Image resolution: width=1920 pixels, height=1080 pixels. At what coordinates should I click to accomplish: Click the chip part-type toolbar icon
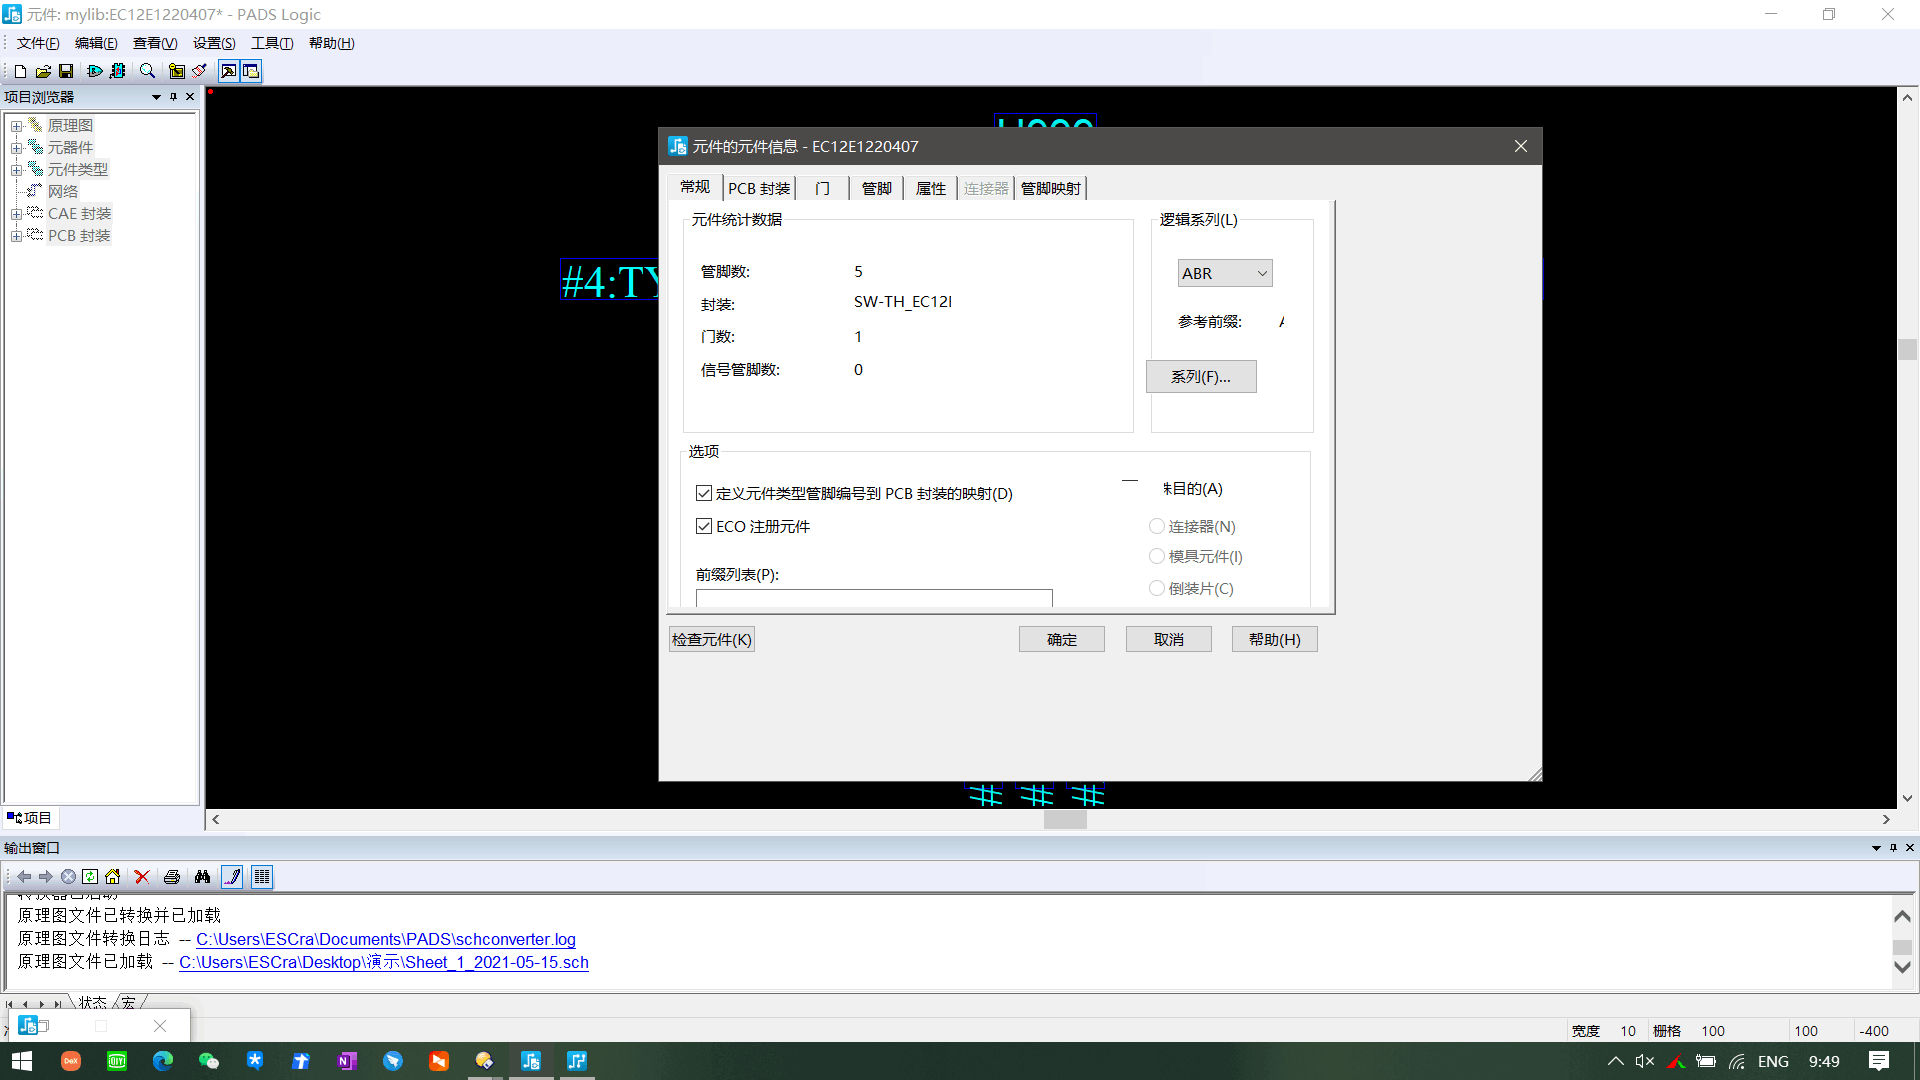click(118, 71)
